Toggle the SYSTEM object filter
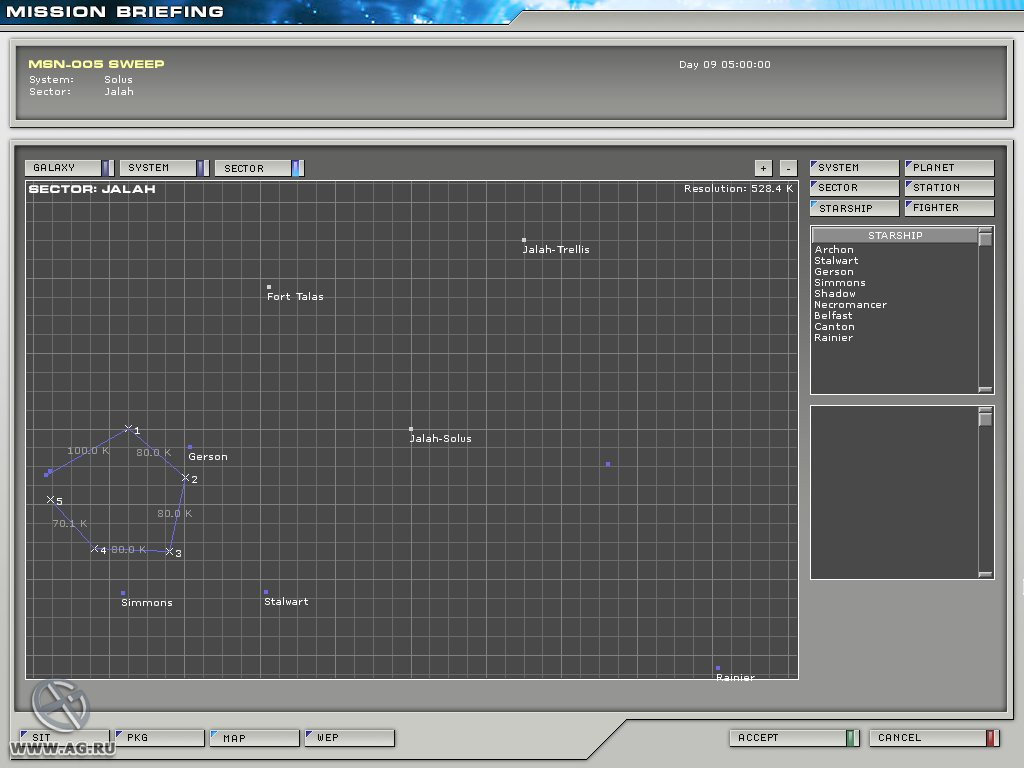 point(854,168)
